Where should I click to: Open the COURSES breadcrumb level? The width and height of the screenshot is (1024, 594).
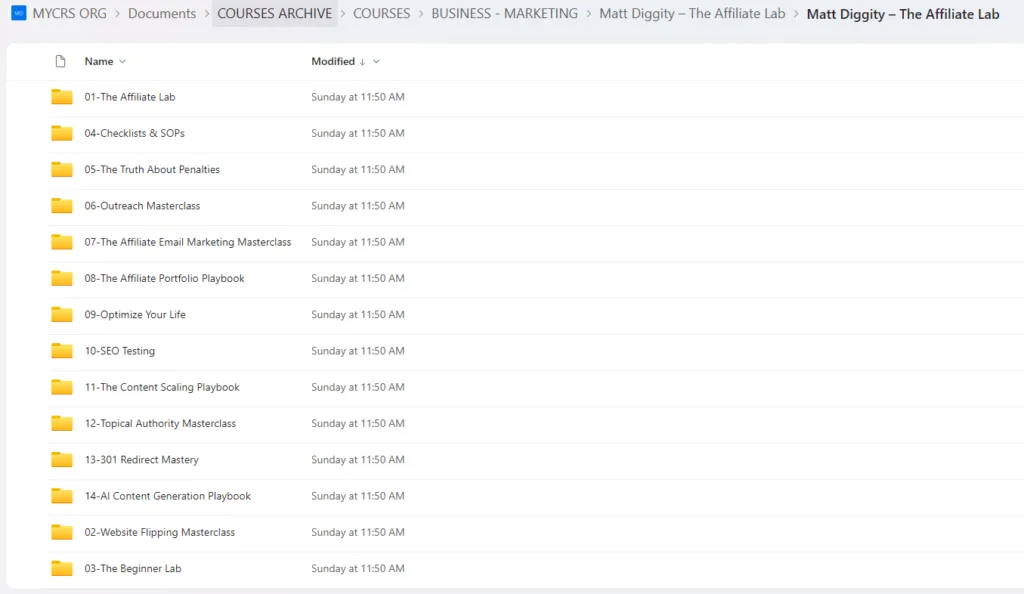click(381, 14)
